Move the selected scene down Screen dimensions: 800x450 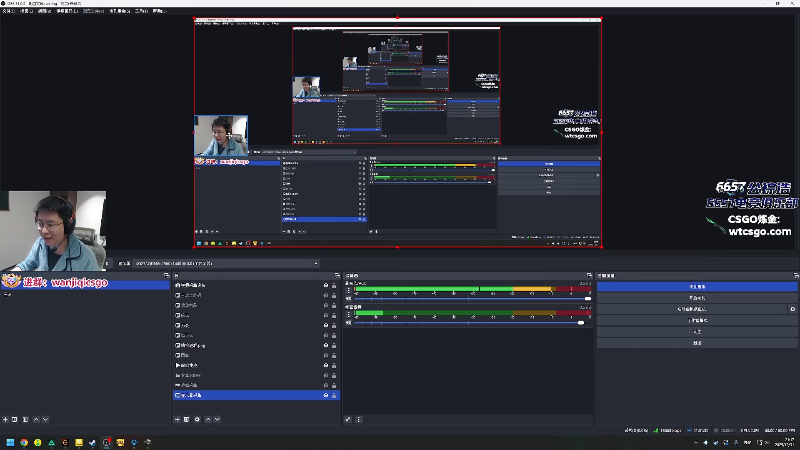pyautogui.click(x=45, y=419)
